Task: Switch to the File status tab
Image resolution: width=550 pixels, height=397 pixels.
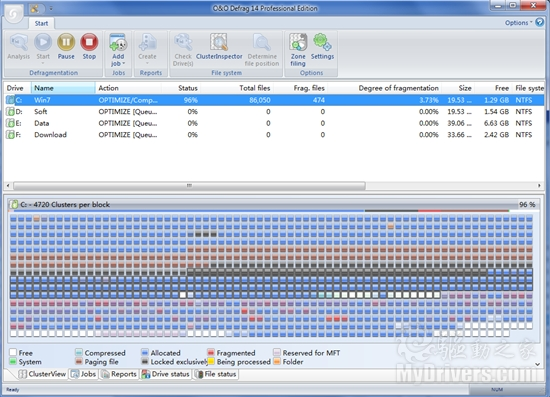Action: [216, 374]
